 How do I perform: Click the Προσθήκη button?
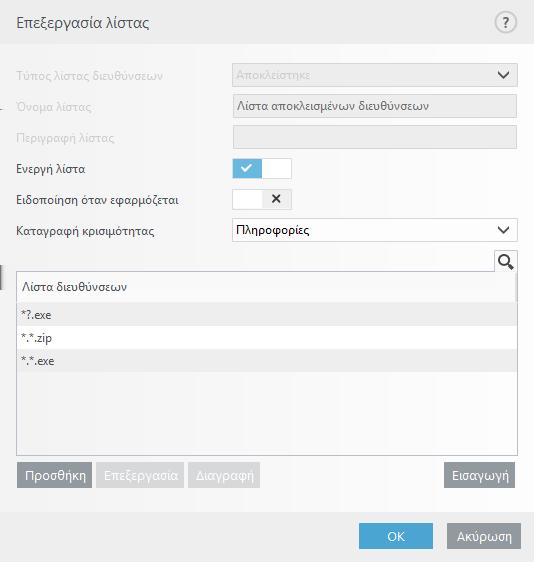click(54, 475)
